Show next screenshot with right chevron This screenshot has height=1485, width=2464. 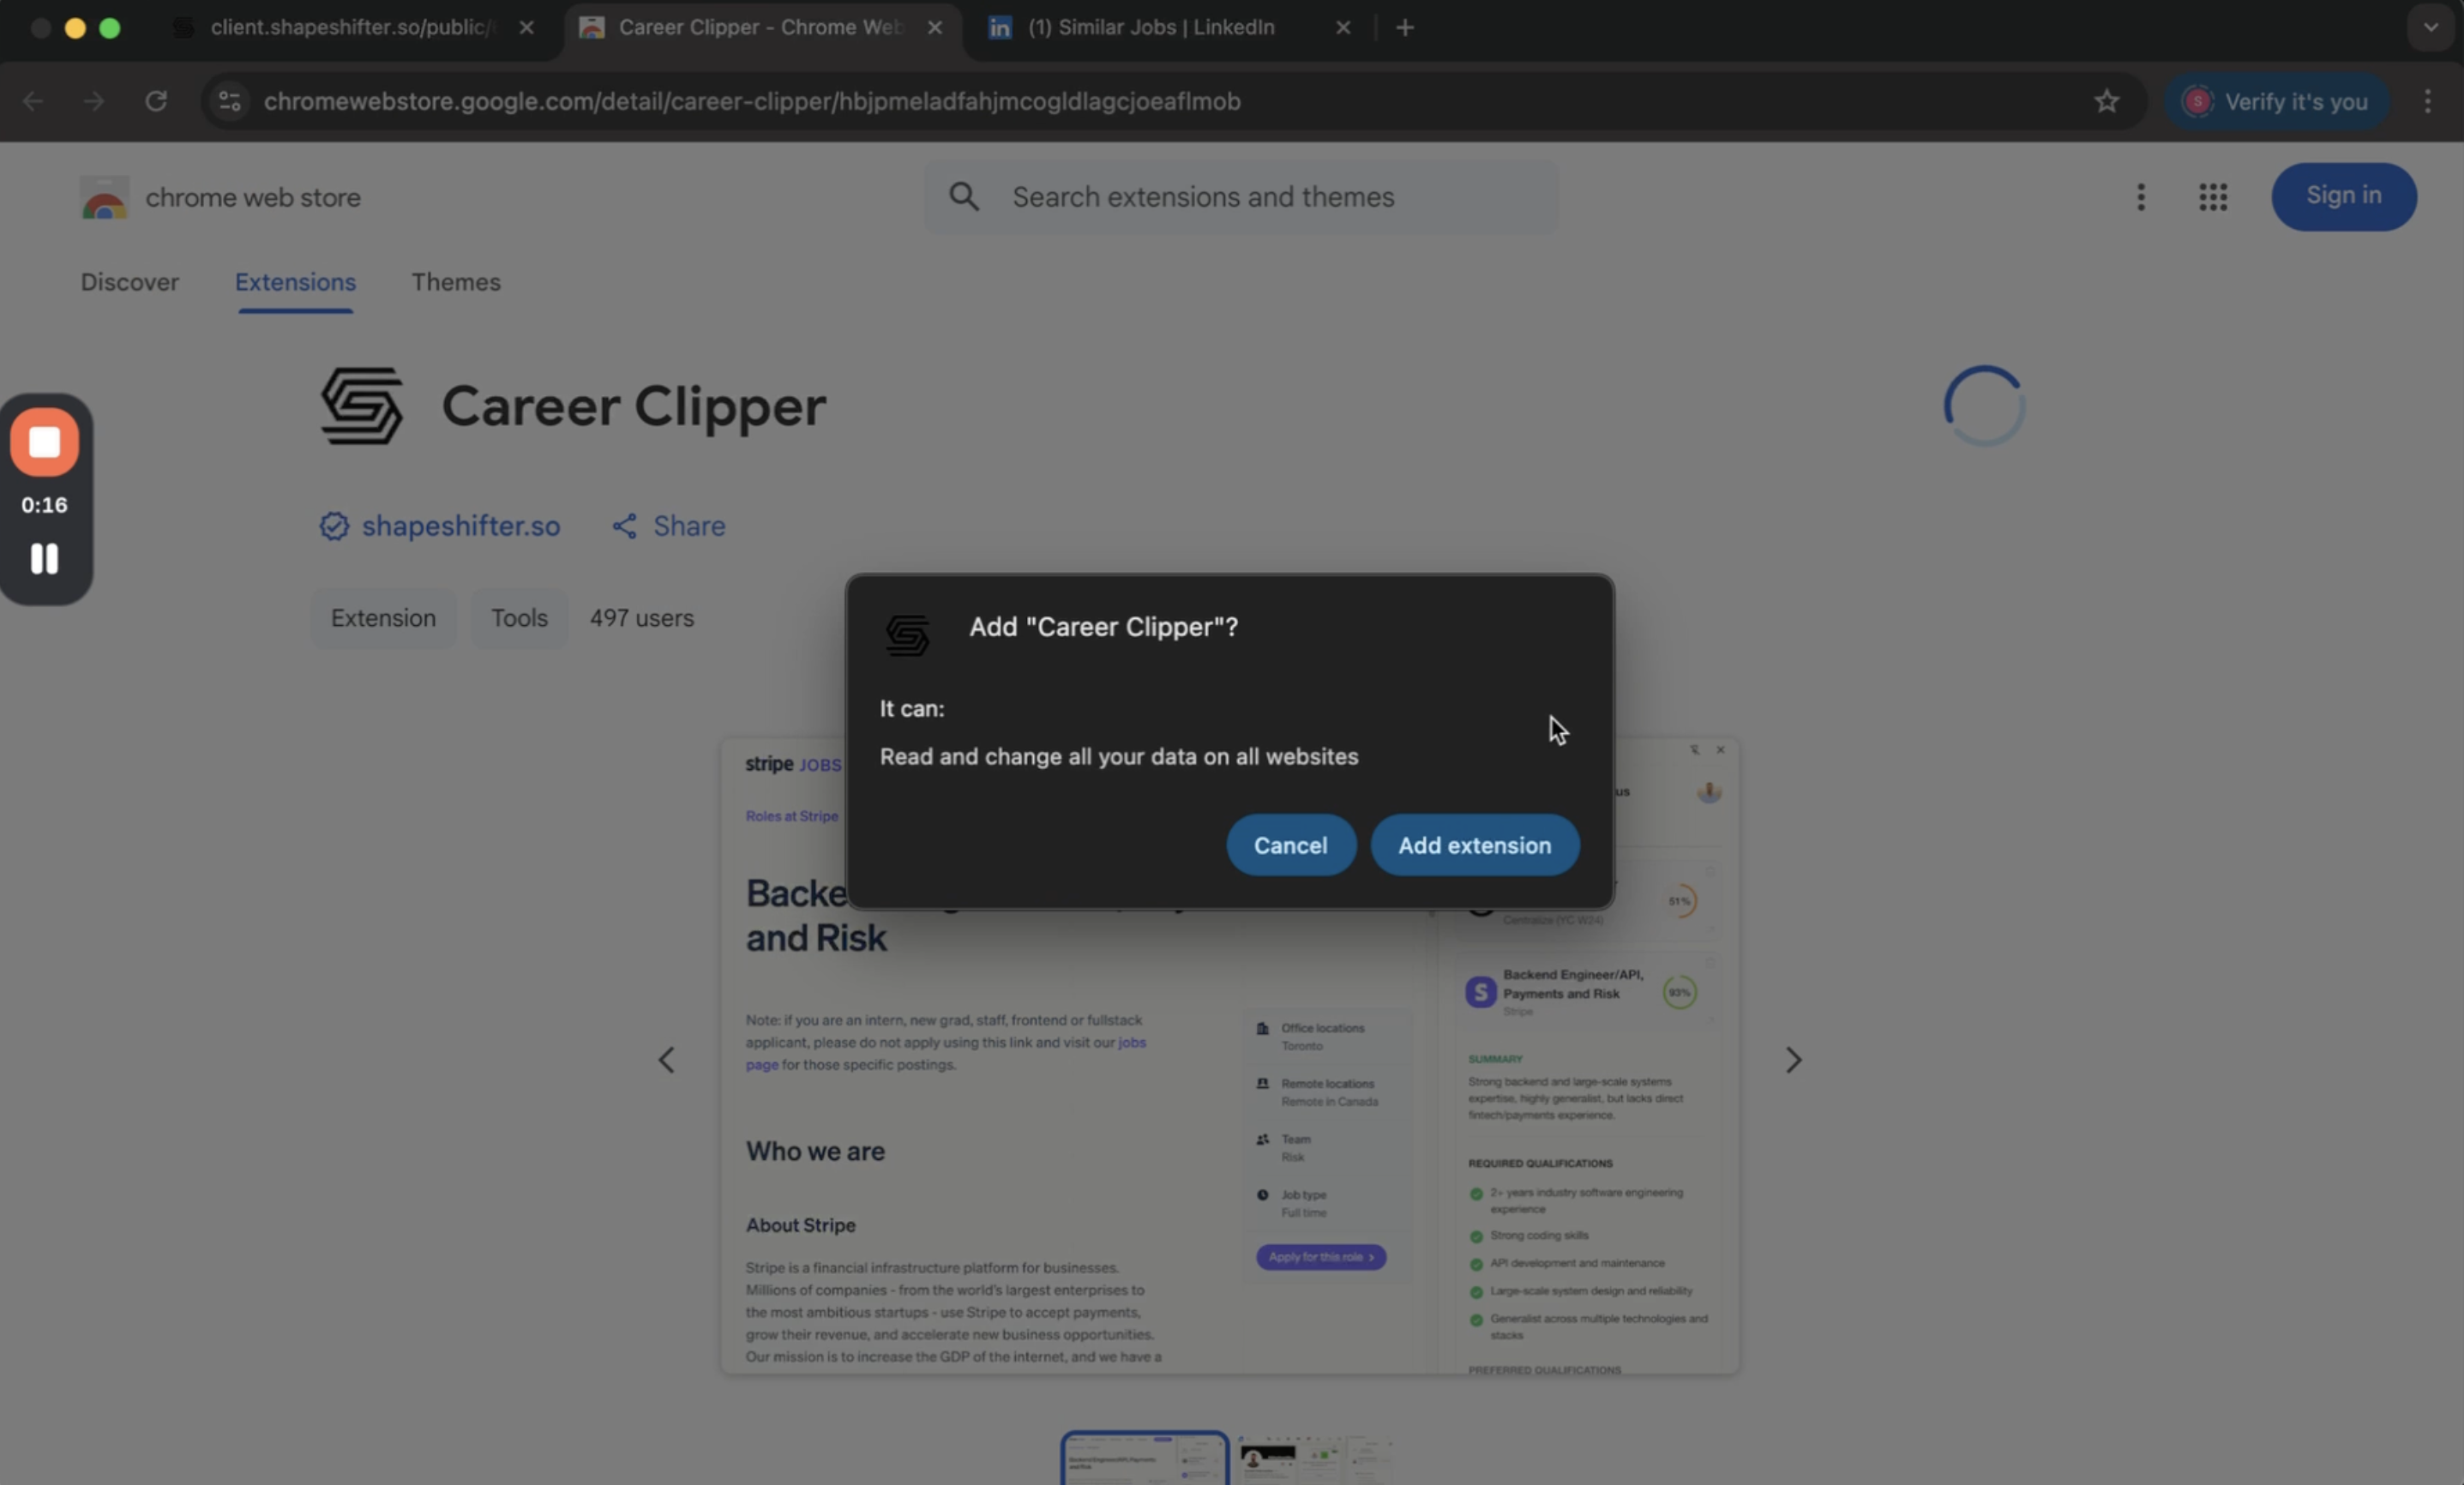pos(1793,1060)
